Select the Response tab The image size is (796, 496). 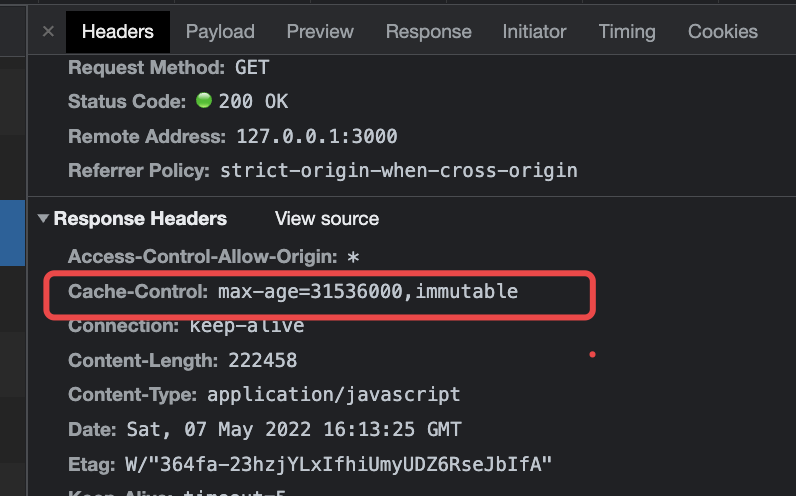pyautogui.click(x=428, y=32)
